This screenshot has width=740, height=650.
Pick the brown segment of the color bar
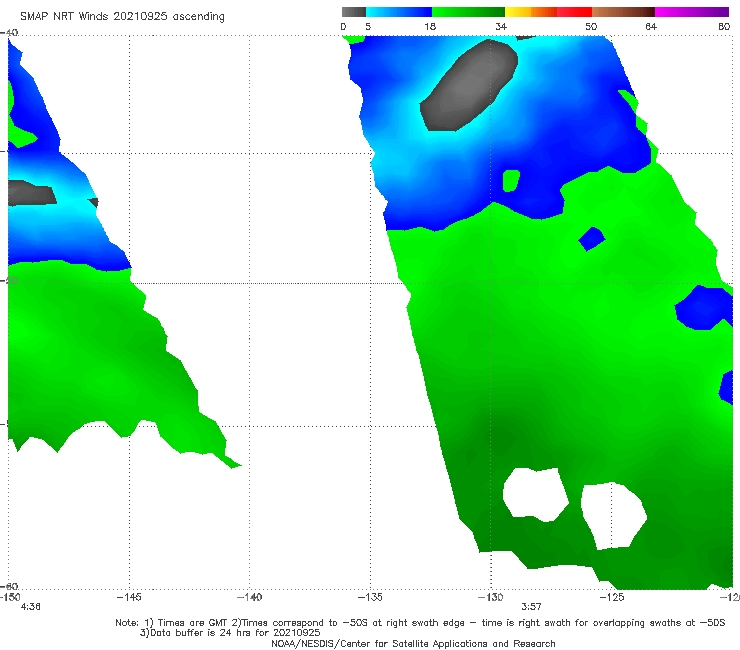pos(623,12)
